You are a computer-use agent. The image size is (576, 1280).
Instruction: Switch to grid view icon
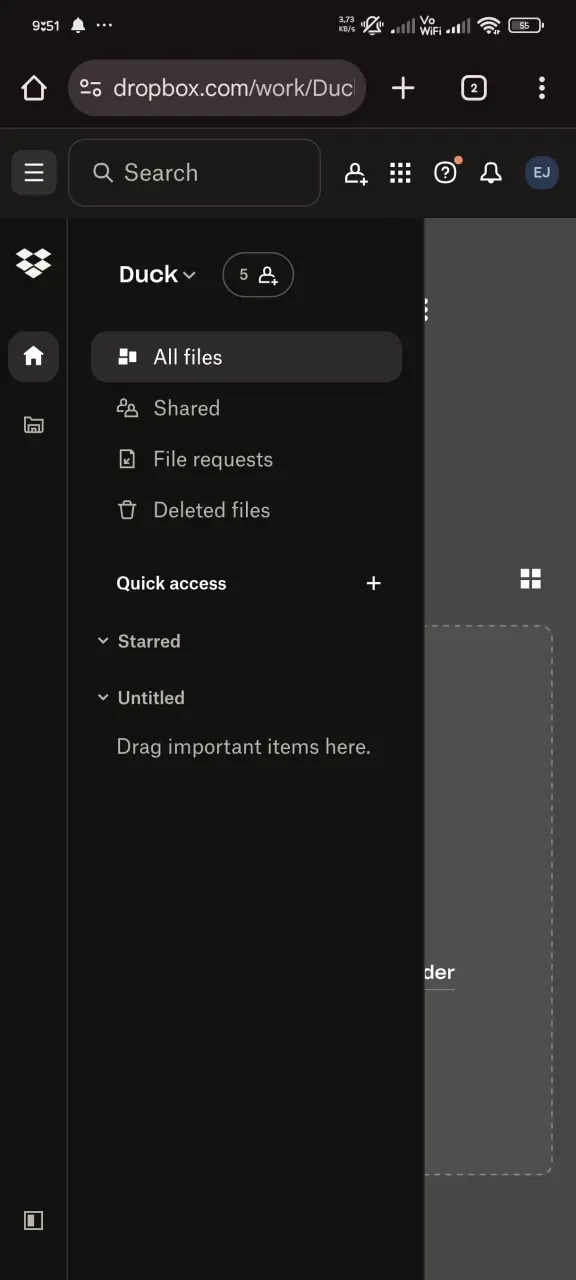tap(531, 579)
